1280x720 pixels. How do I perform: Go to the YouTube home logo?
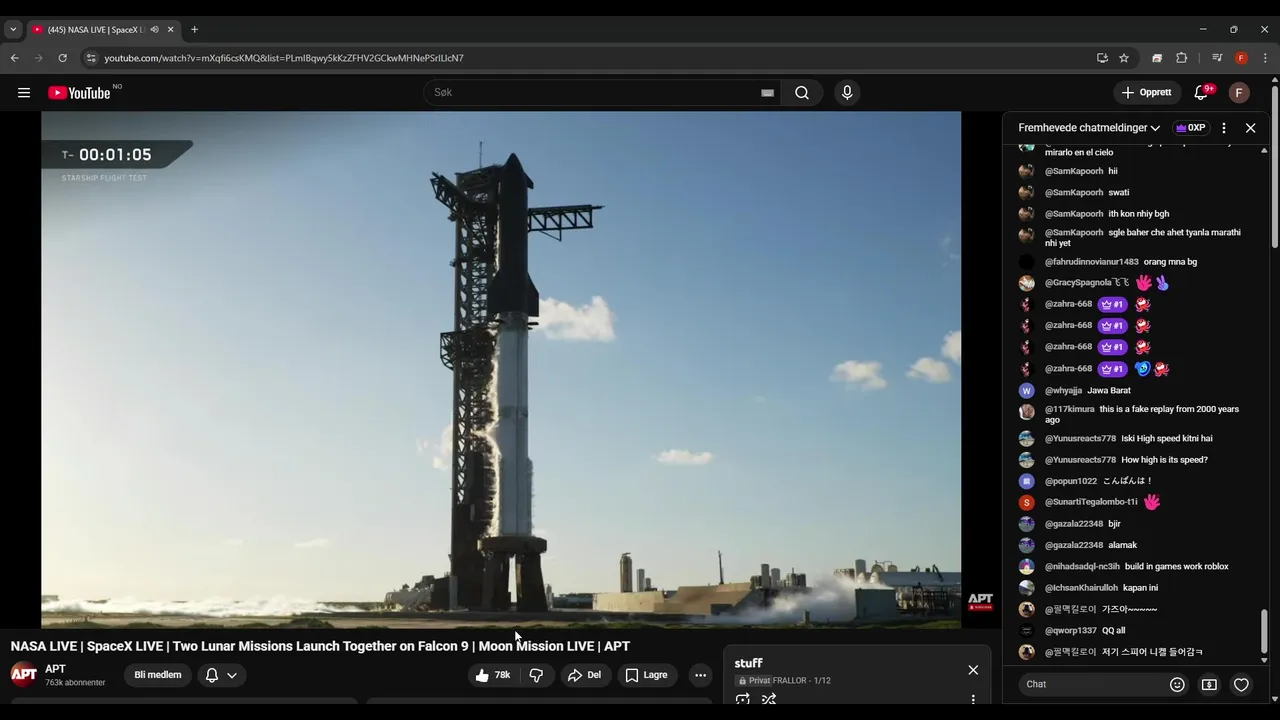(80, 93)
